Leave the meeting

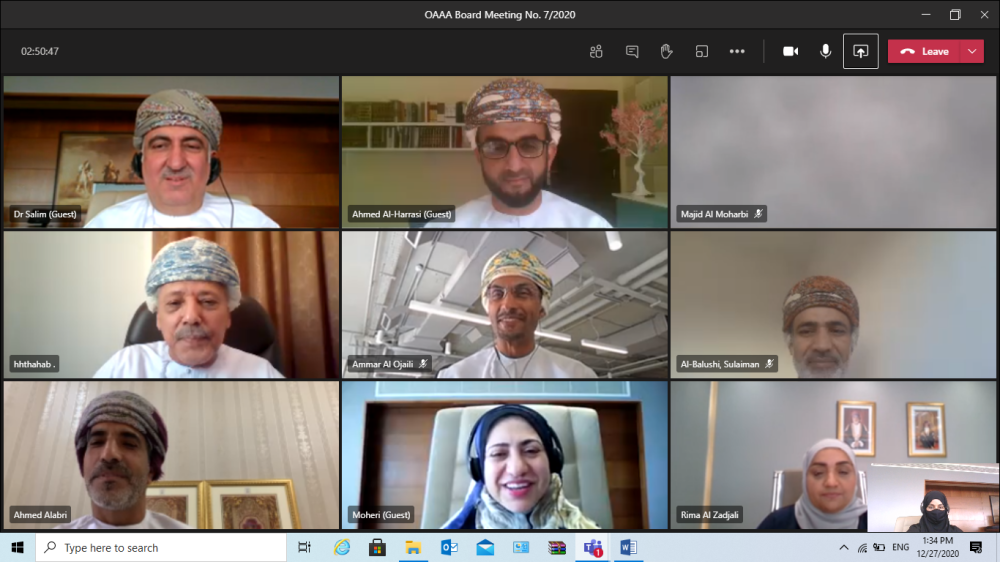click(x=924, y=51)
